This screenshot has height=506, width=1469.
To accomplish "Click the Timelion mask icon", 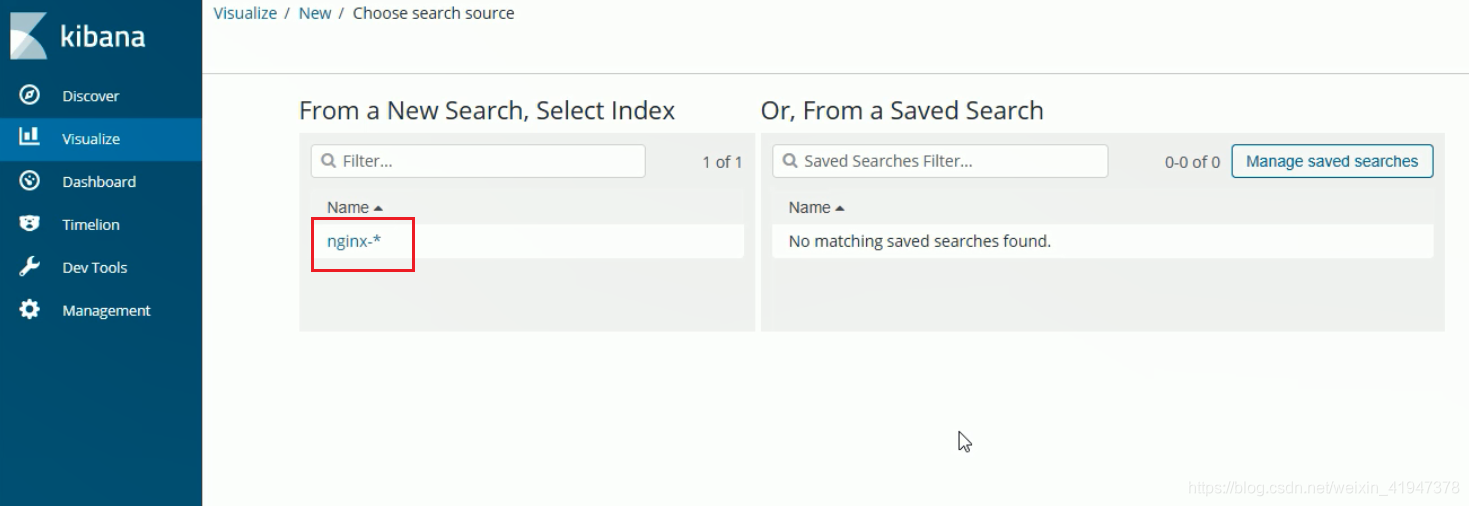I will [x=30, y=224].
